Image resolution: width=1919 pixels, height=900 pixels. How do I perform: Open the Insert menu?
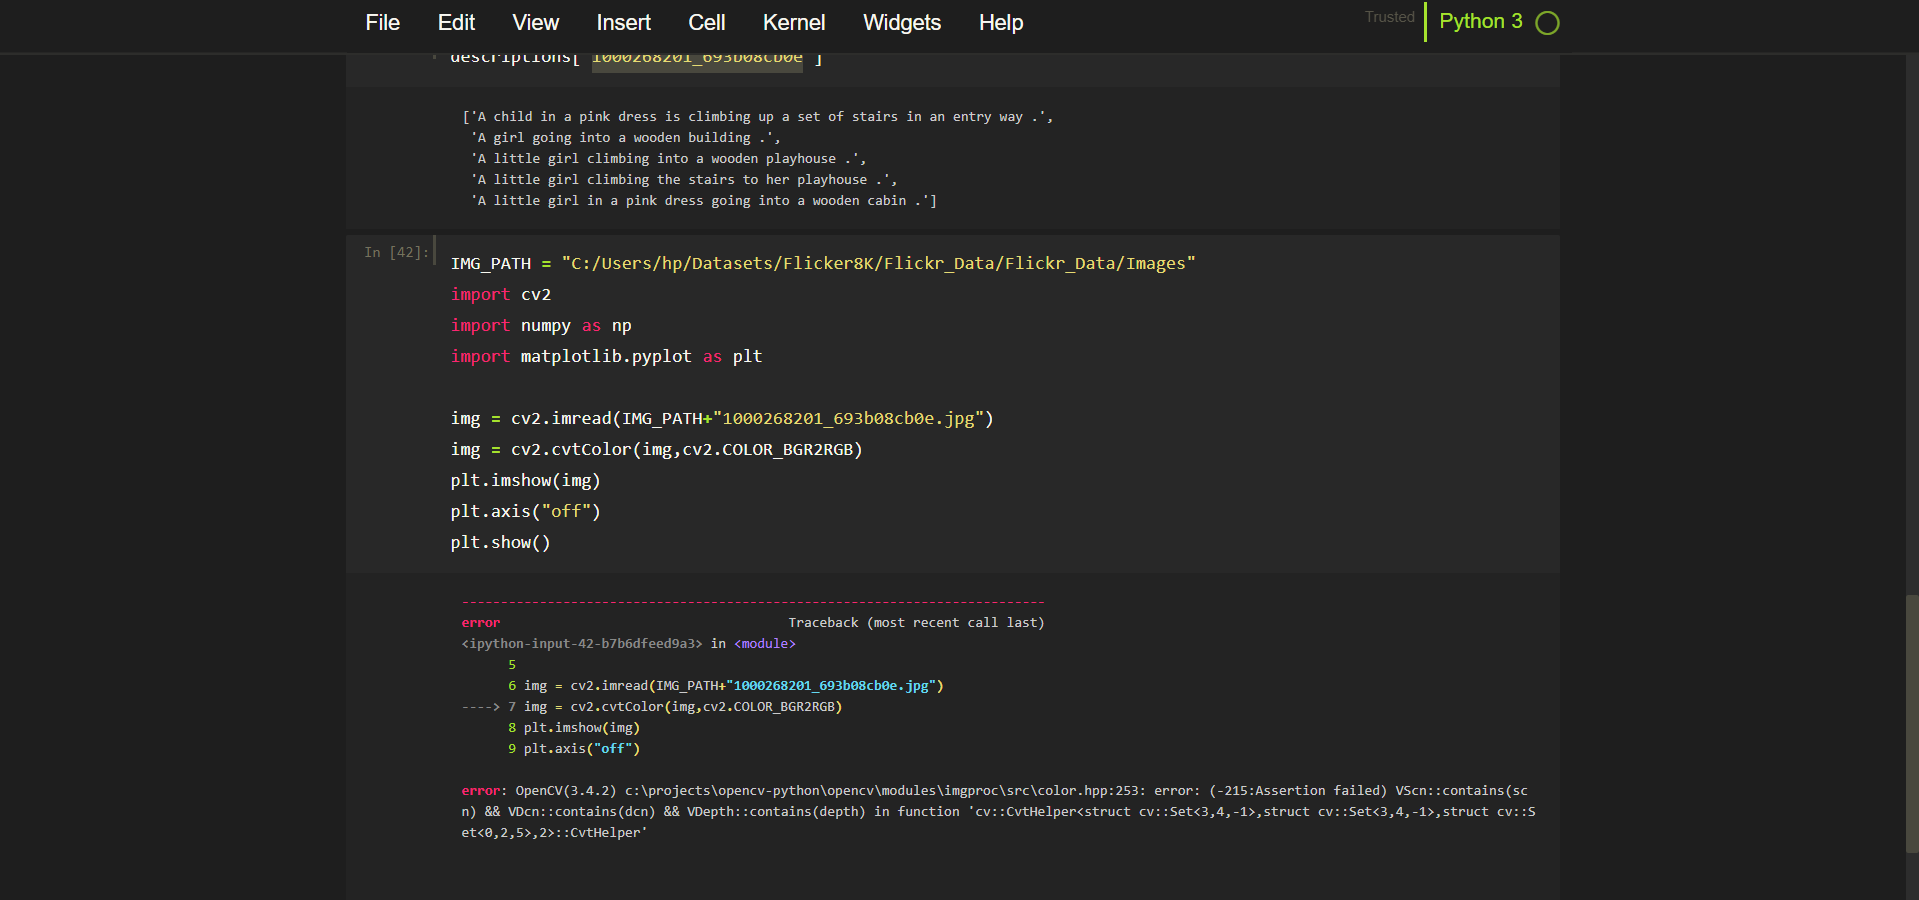[x=623, y=22]
